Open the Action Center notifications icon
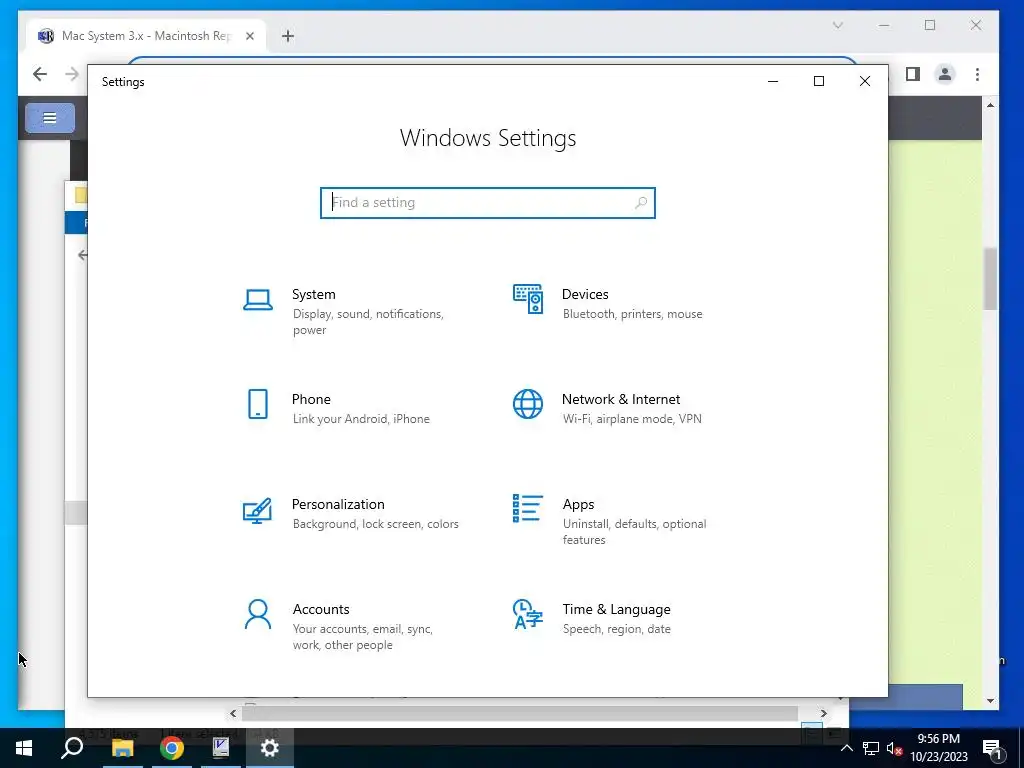This screenshot has height=768, width=1024. coord(992,748)
